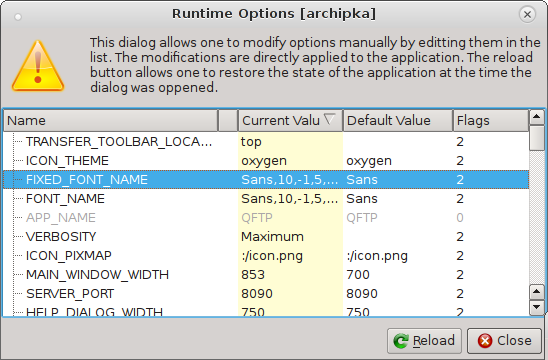
Task: Select the MAIN_WINDOW_WIDTH row
Action: click(x=266, y=275)
